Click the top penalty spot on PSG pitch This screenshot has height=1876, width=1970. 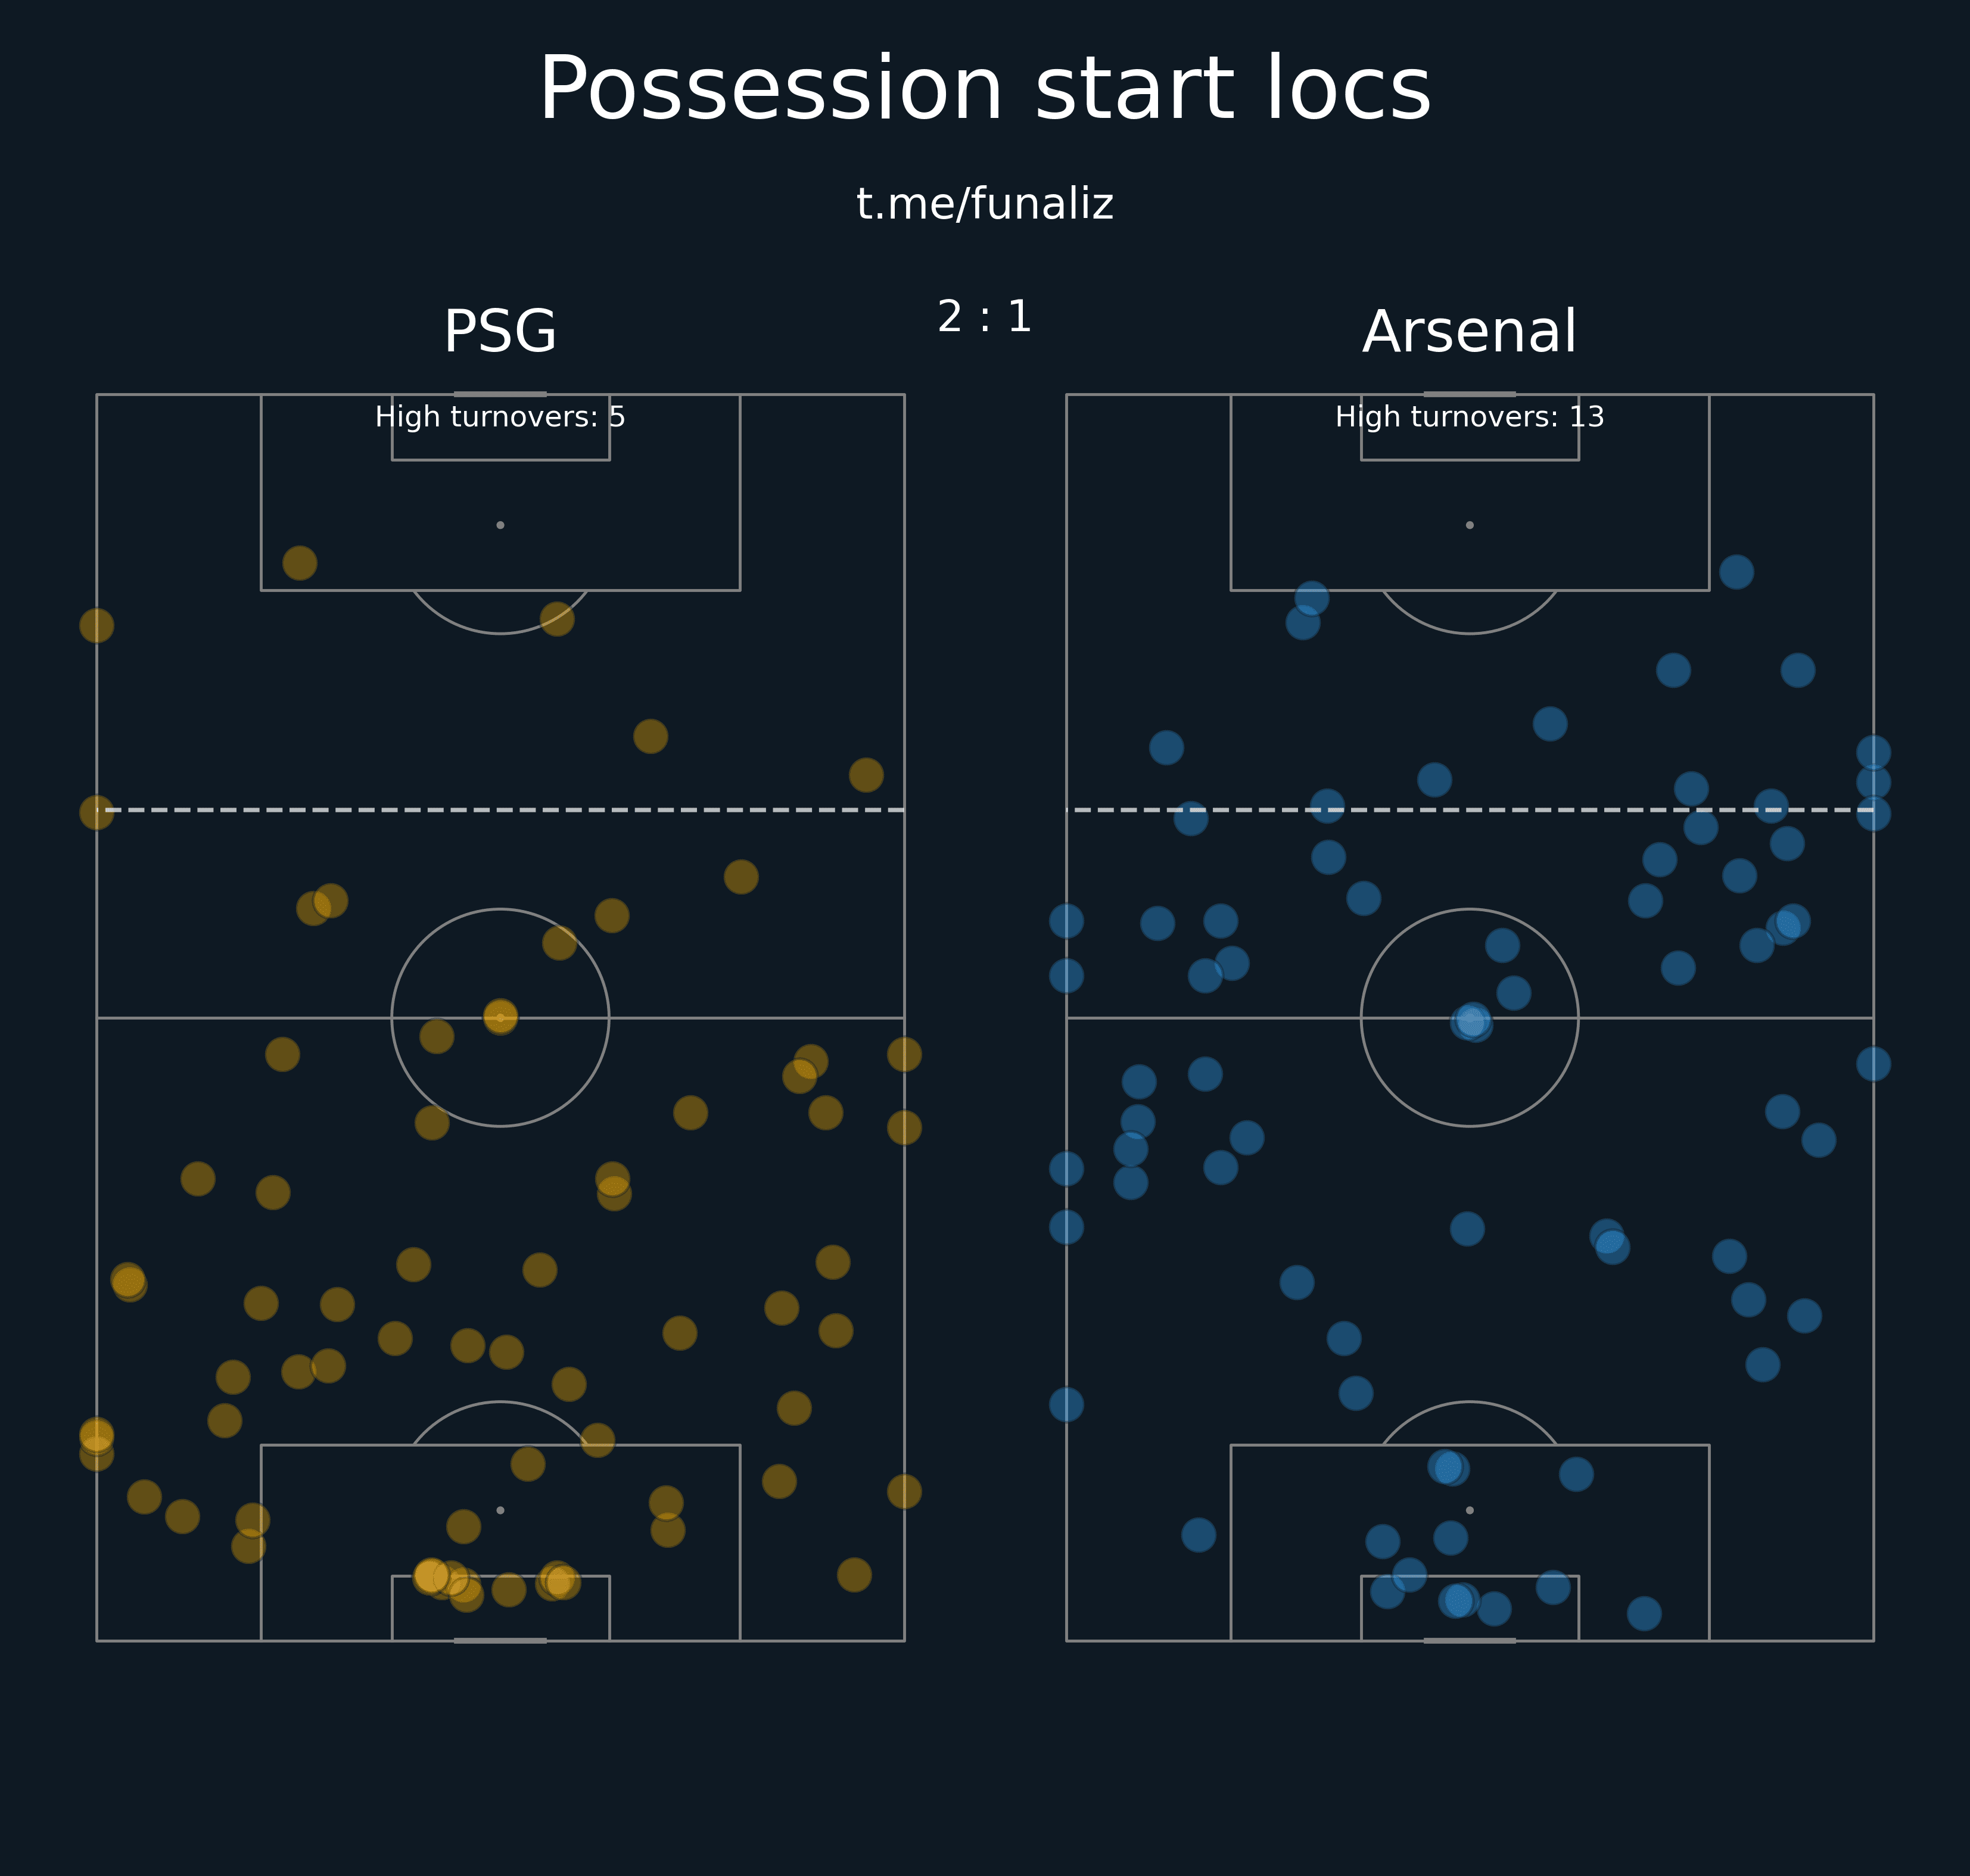(x=500, y=525)
